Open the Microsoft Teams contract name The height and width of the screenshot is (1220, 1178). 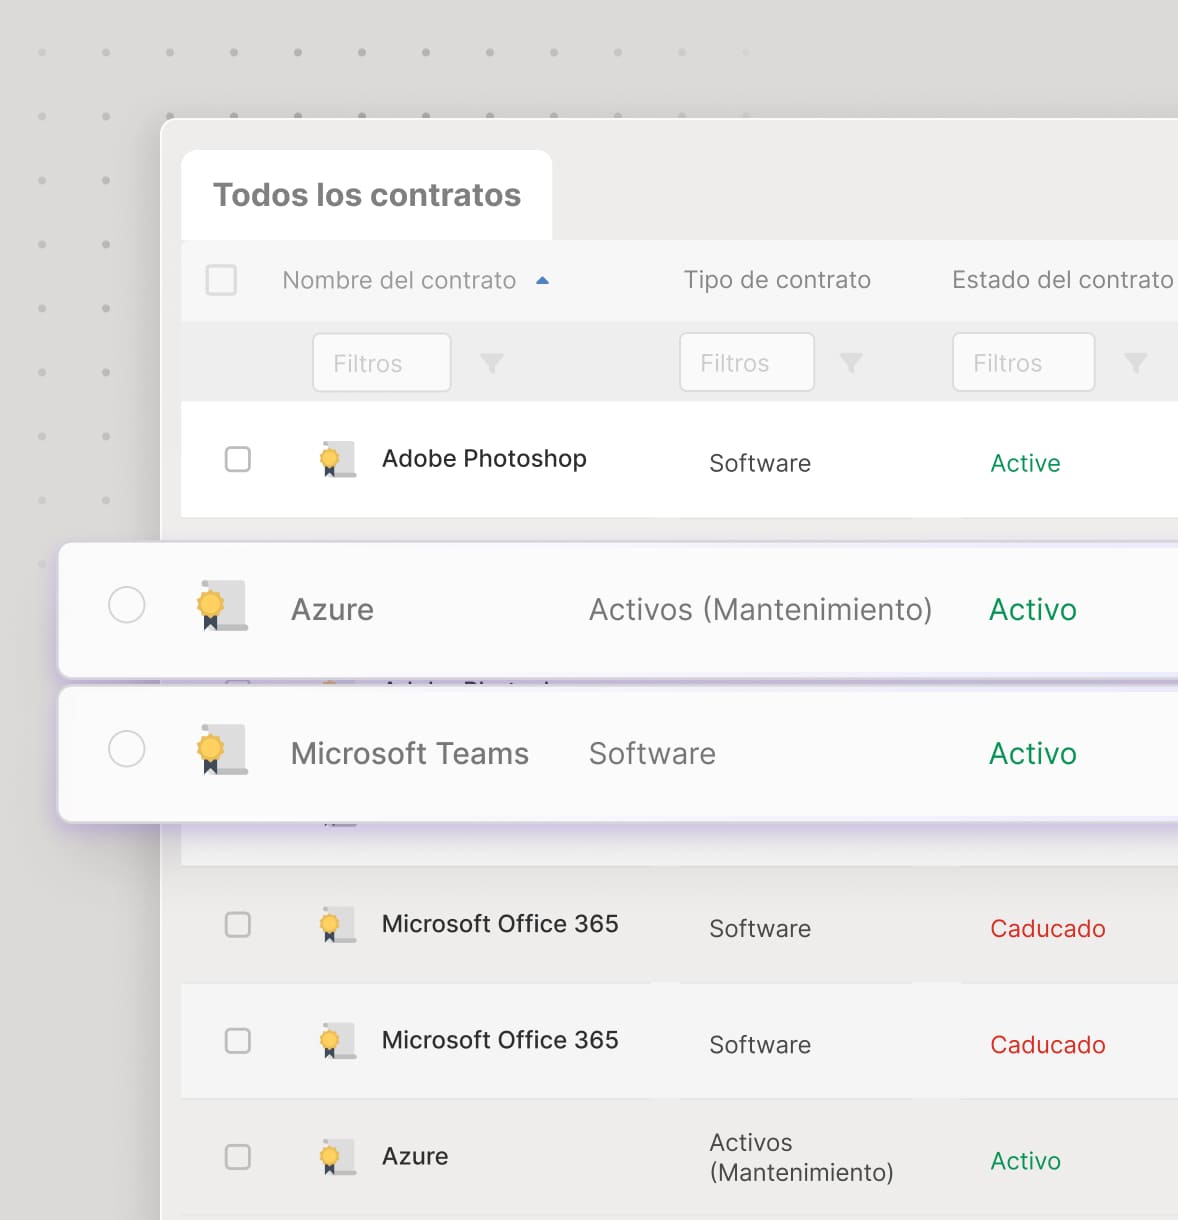(x=410, y=753)
